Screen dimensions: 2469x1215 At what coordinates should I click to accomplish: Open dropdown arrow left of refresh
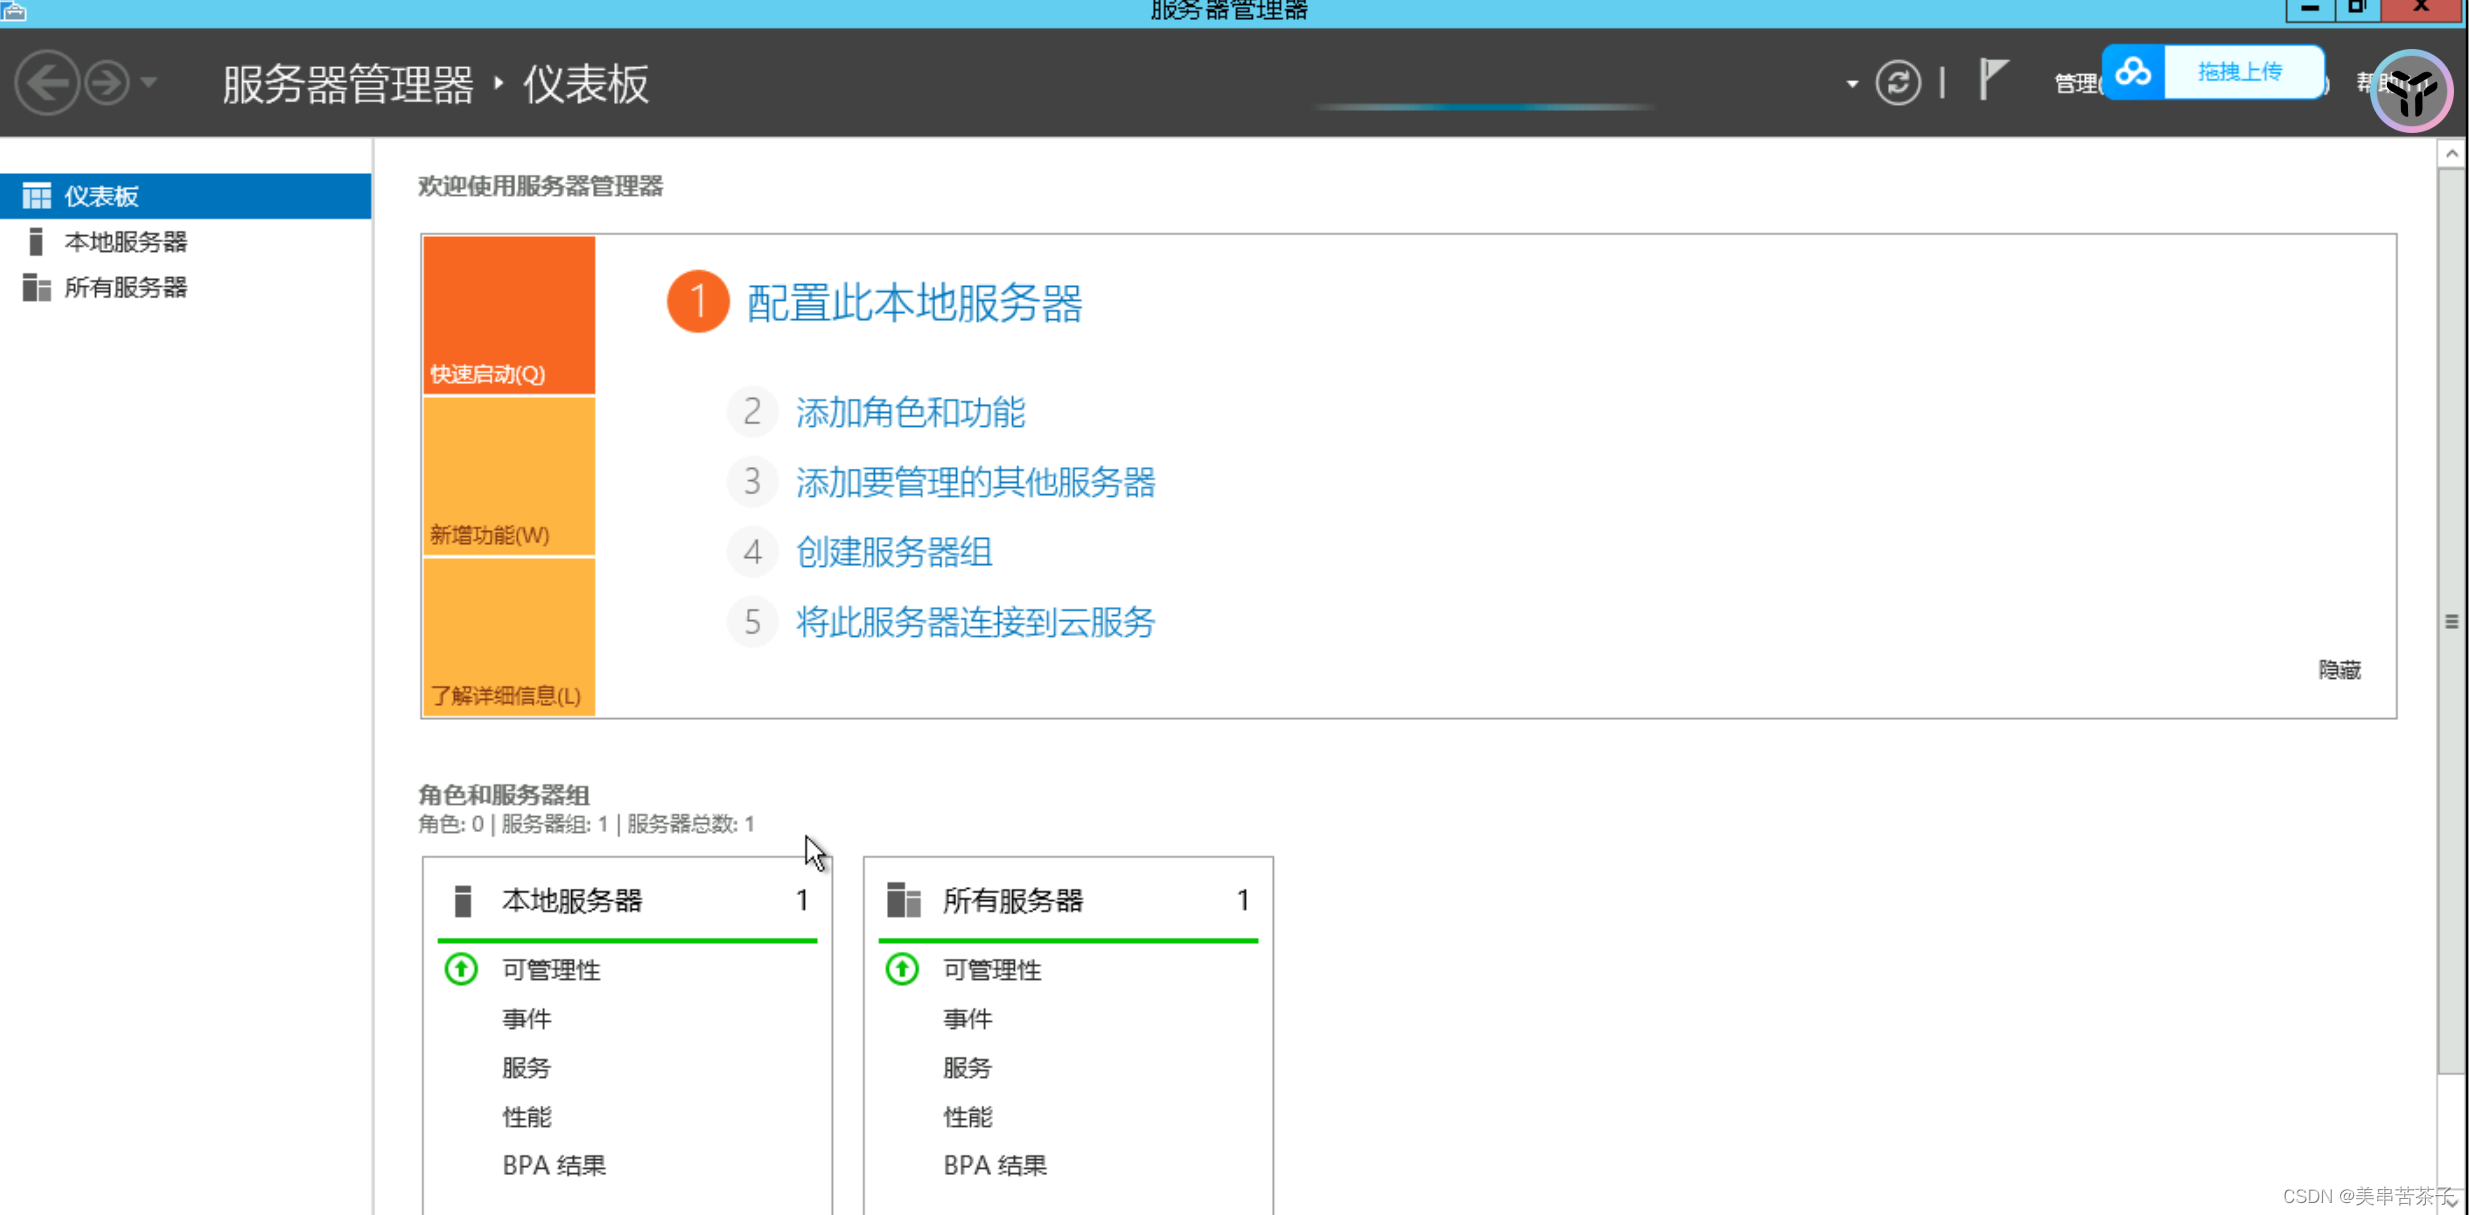(1852, 84)
